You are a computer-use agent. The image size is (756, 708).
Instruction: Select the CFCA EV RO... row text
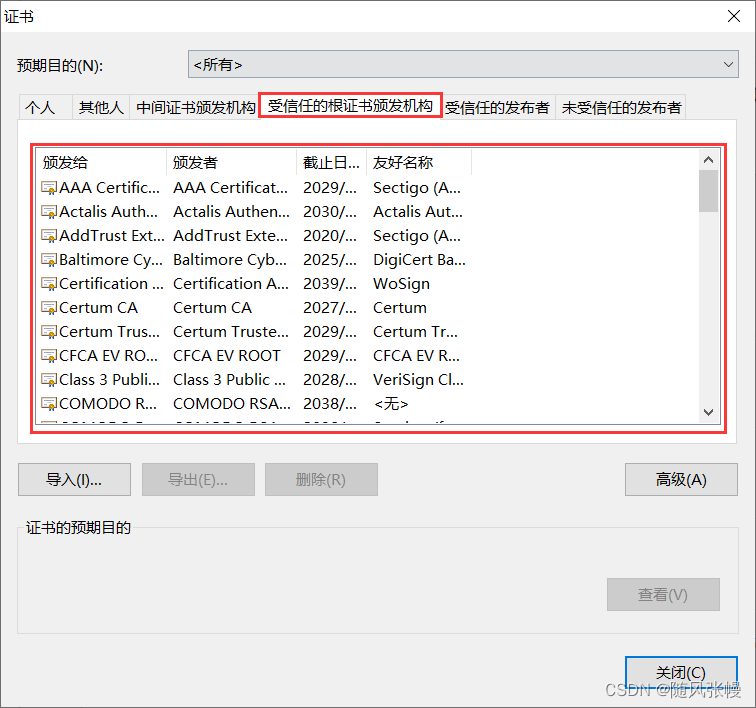click(108, 356)
